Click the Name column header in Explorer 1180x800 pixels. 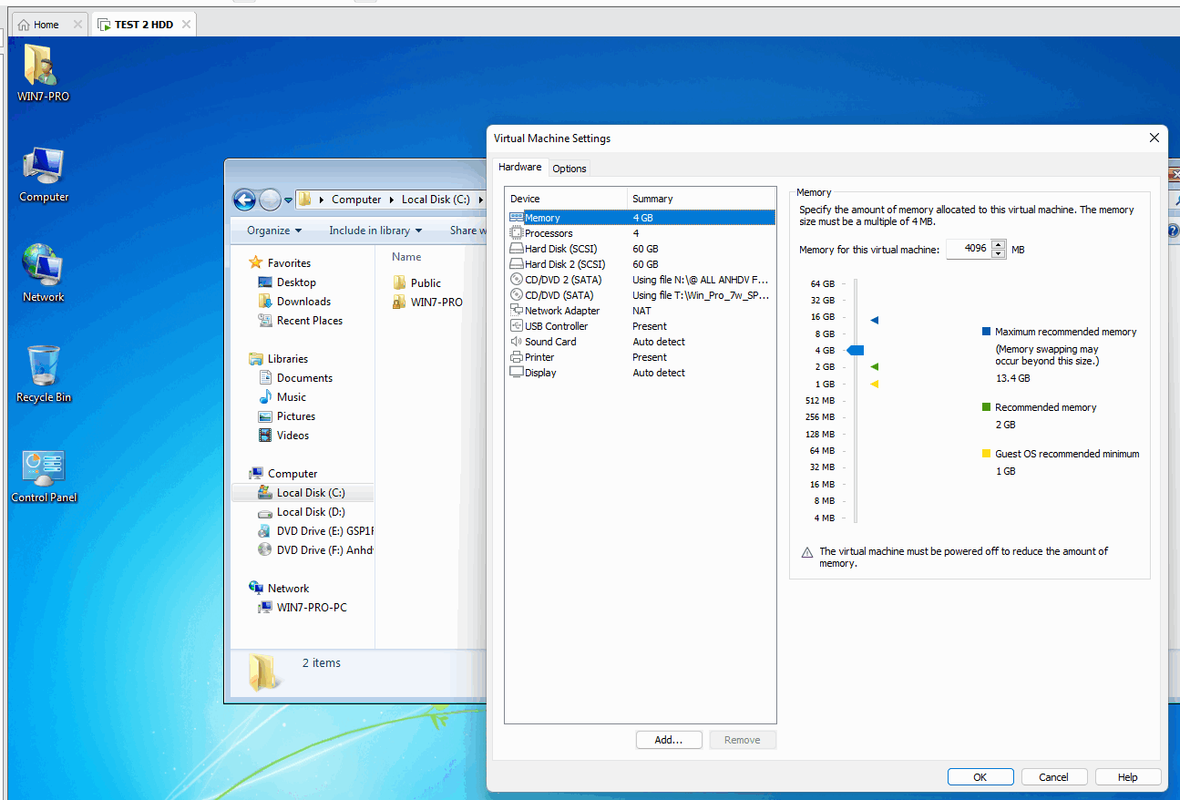pyautogui.click(x=406, y=257)
